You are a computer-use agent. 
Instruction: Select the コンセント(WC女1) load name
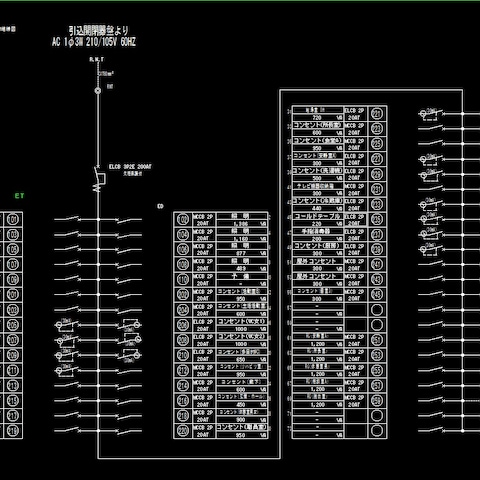242,321
